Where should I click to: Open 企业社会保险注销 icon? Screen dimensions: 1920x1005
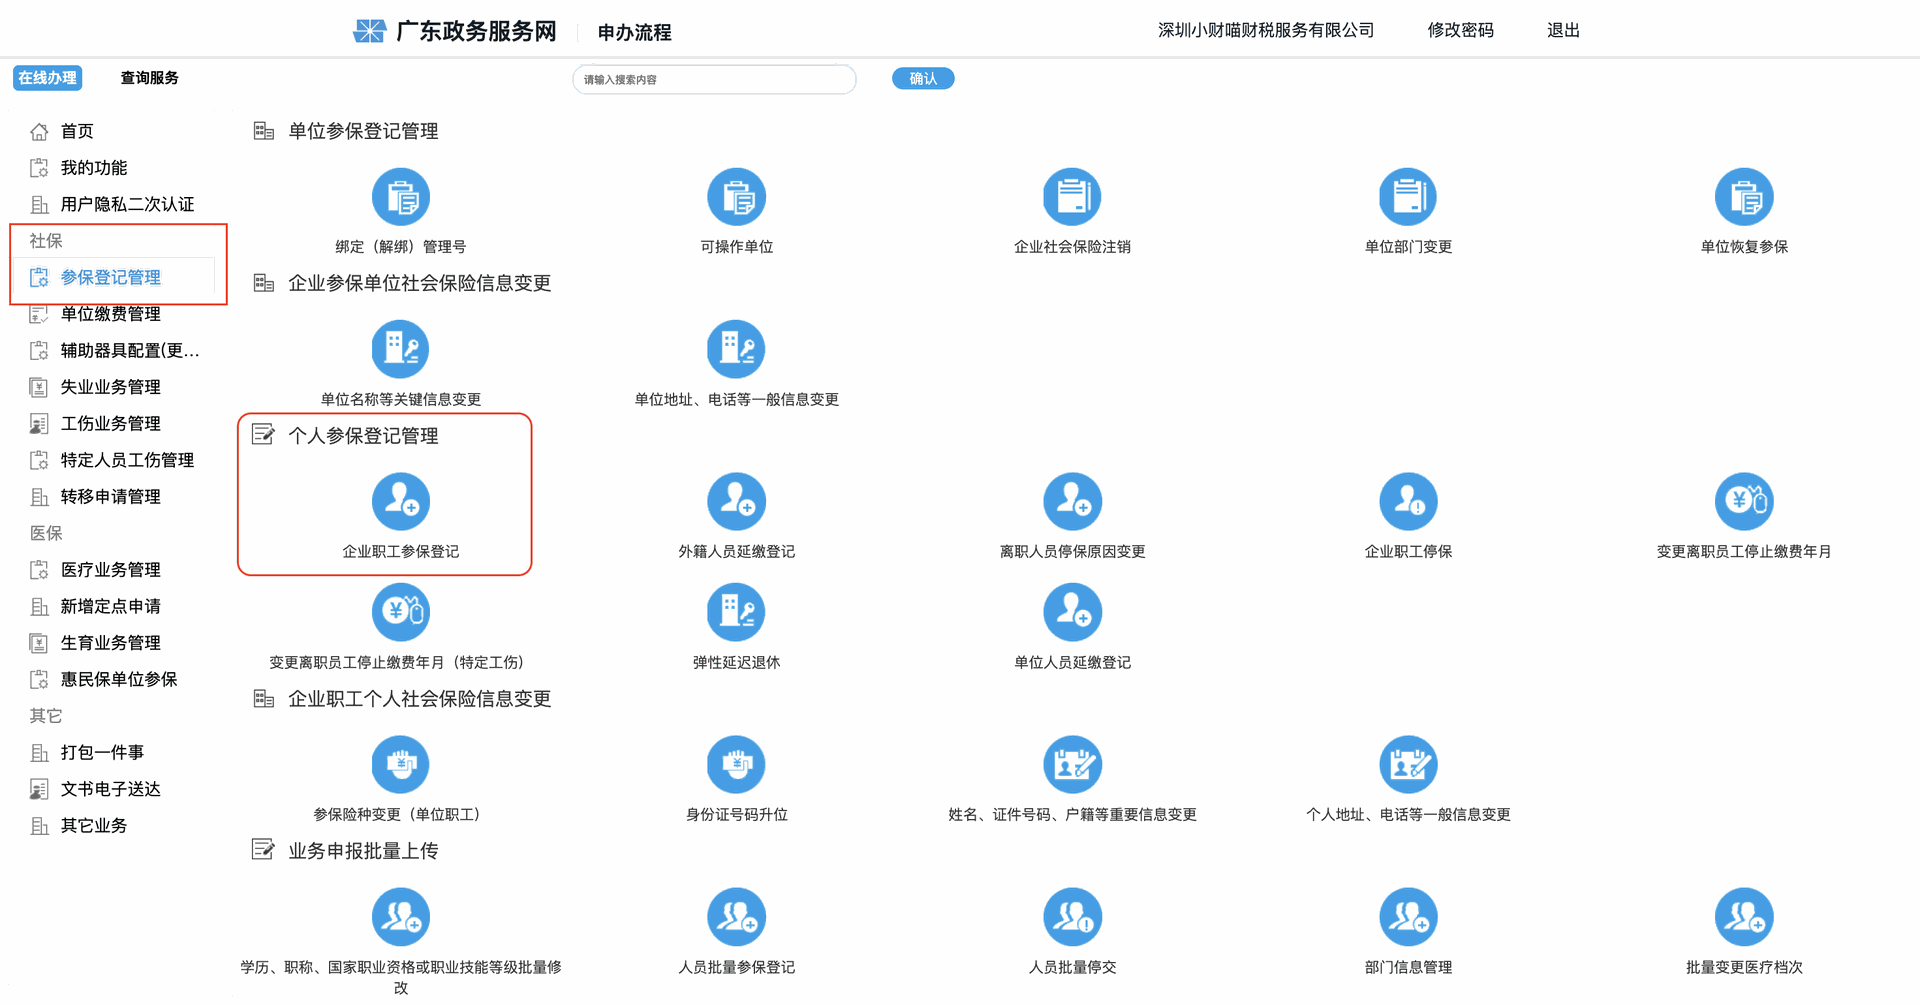pyautogui.click(x=1072, y=197)
